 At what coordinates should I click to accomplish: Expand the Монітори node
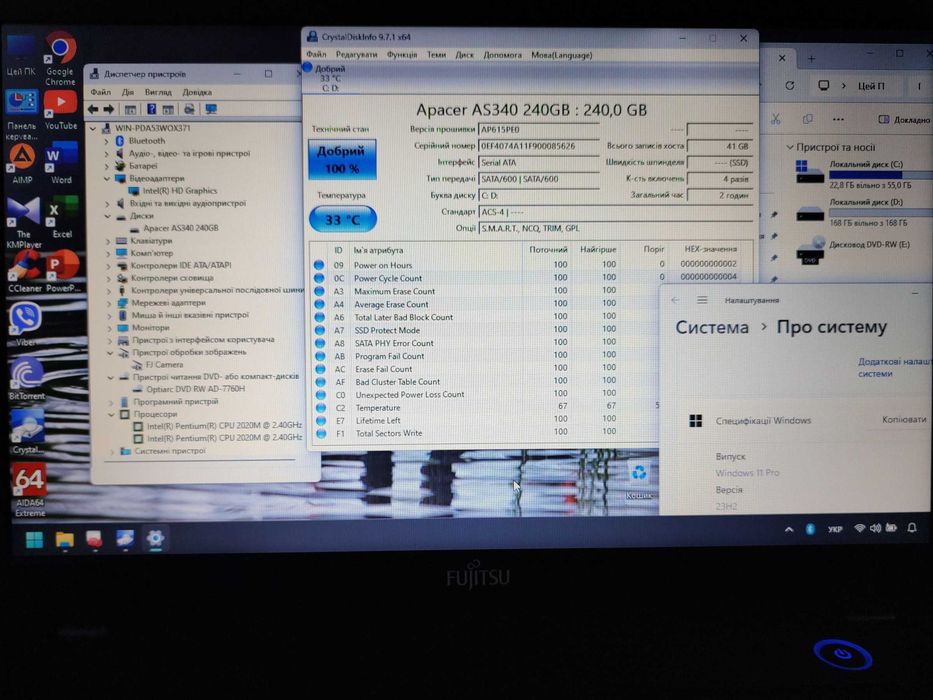click(109, 328)
